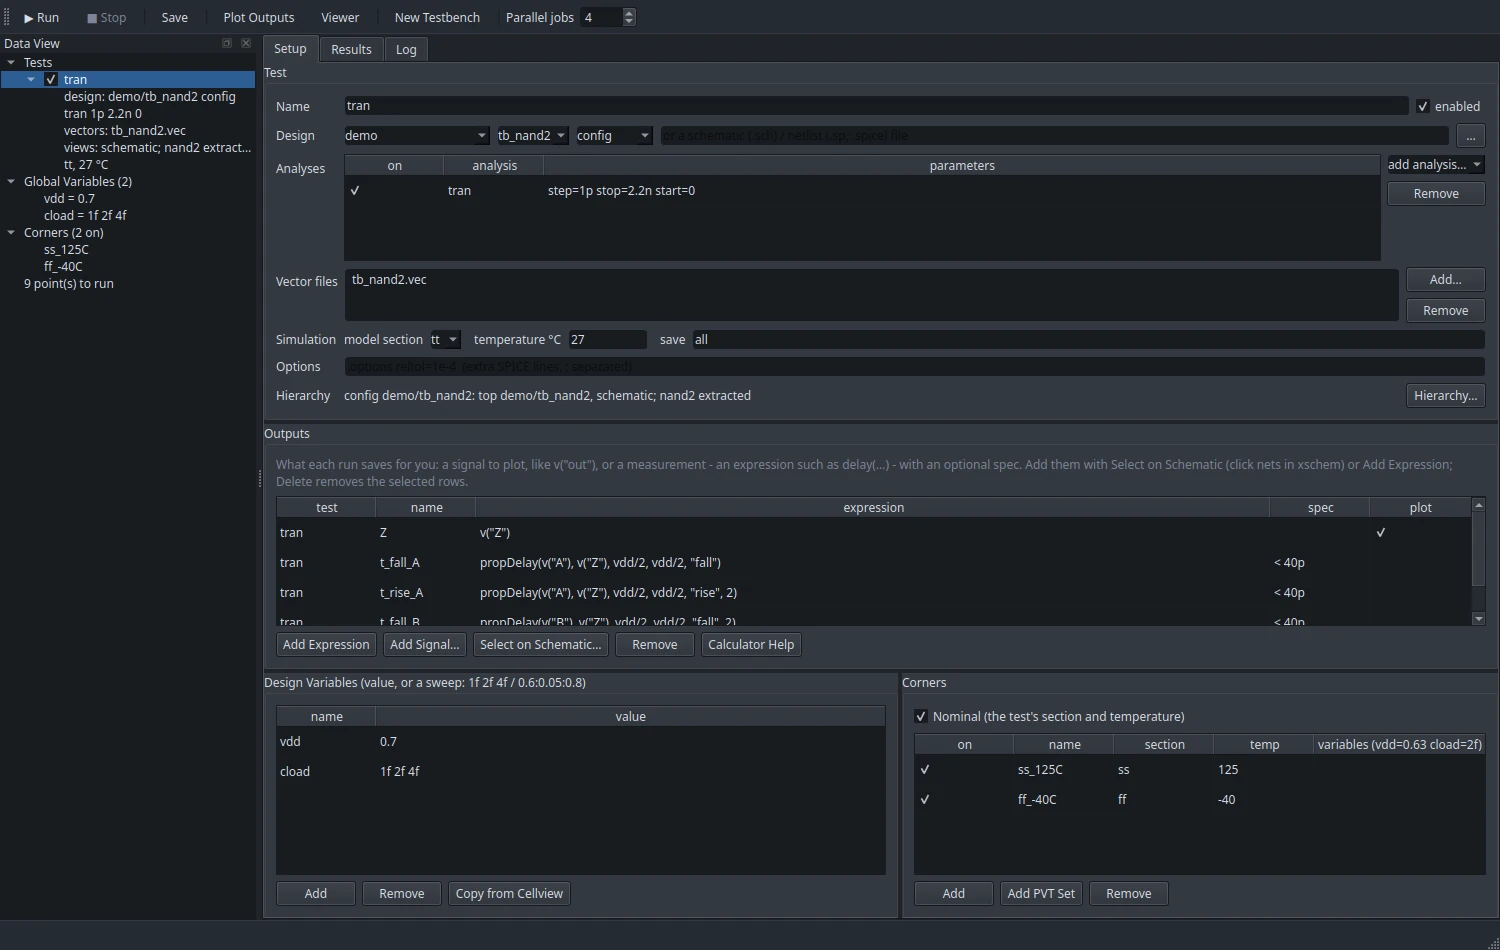The width and height of the screenshot is (1500, 950).
Task: Collapse the Corners tree node
Action: [11, 233]
